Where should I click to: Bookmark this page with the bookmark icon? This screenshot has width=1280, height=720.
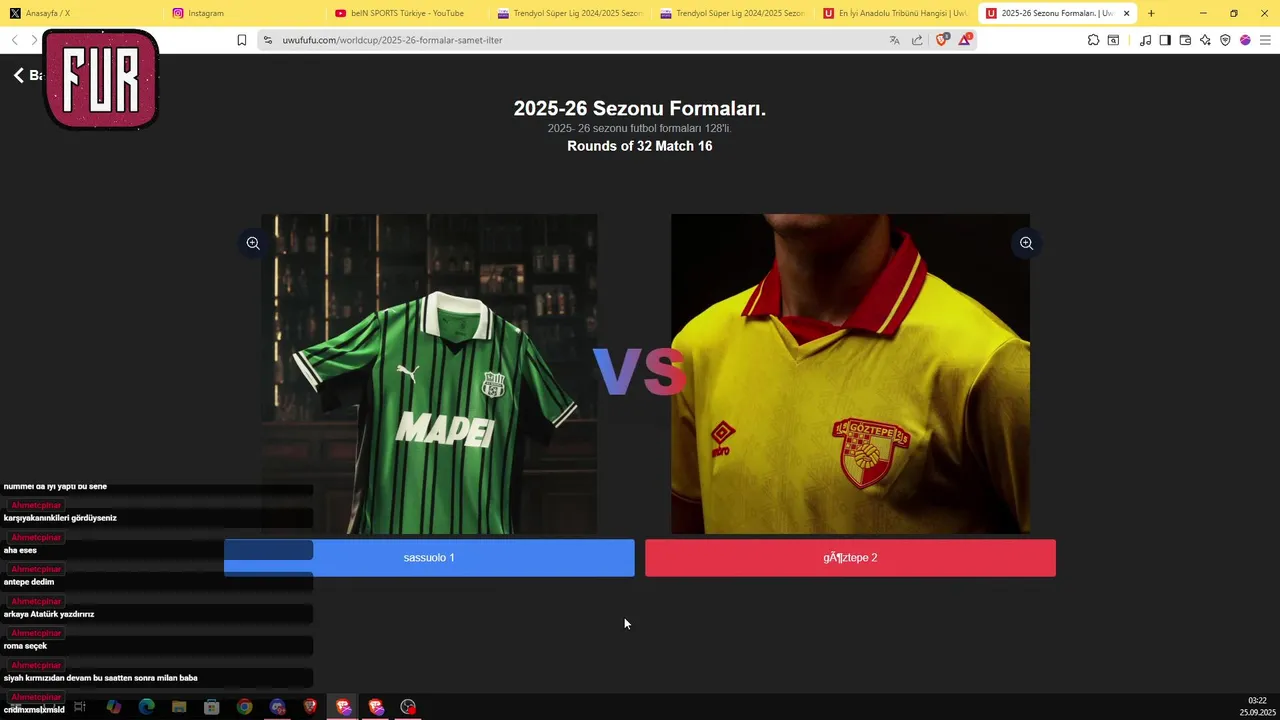pyautogui.click(x=241, y=40)
